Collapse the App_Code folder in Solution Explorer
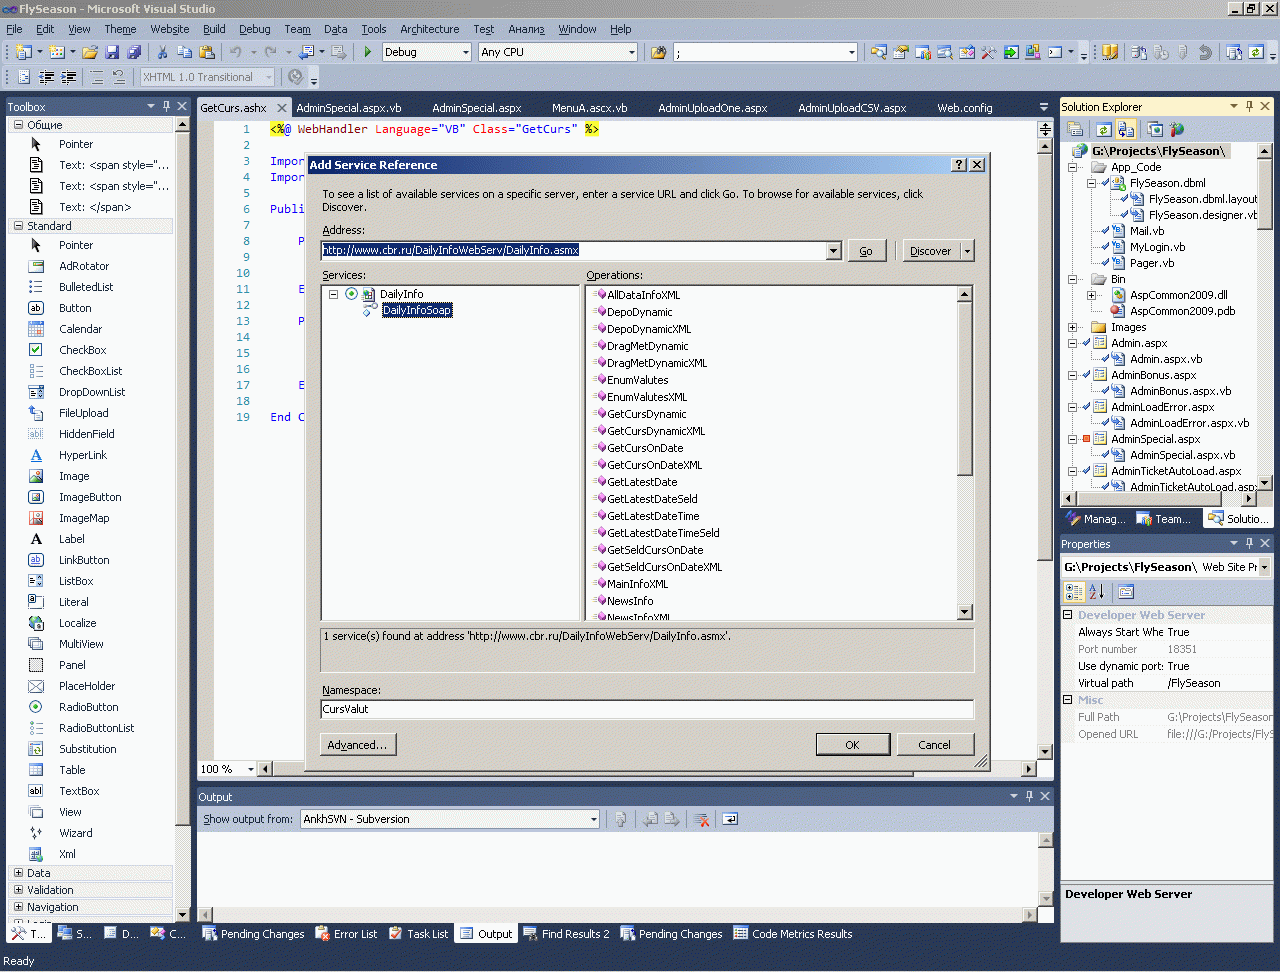The width and height of the screenshot is (1280, 972). pyautogui.click(x=1073, y=167)
